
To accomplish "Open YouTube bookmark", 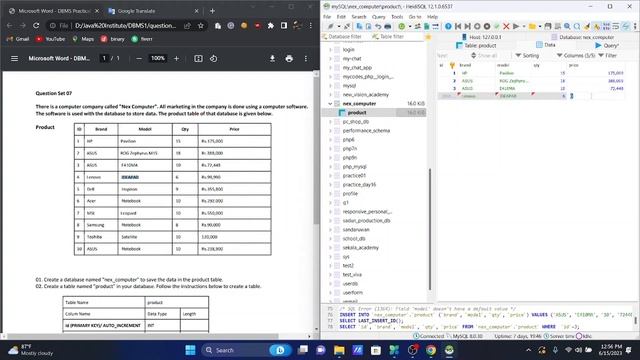I will (50, 39).
